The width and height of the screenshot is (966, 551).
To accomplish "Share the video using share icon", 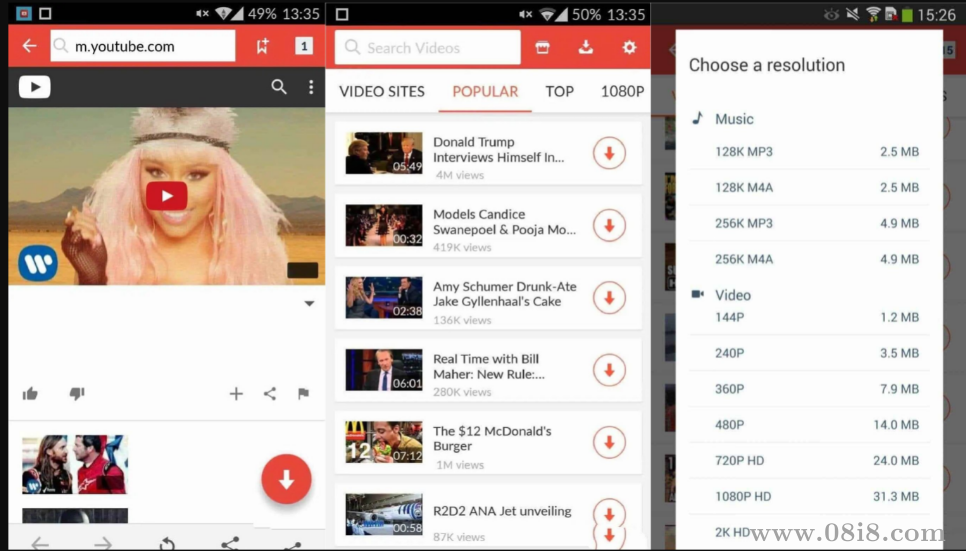I will pyautogui.click(x=270, y=393).
